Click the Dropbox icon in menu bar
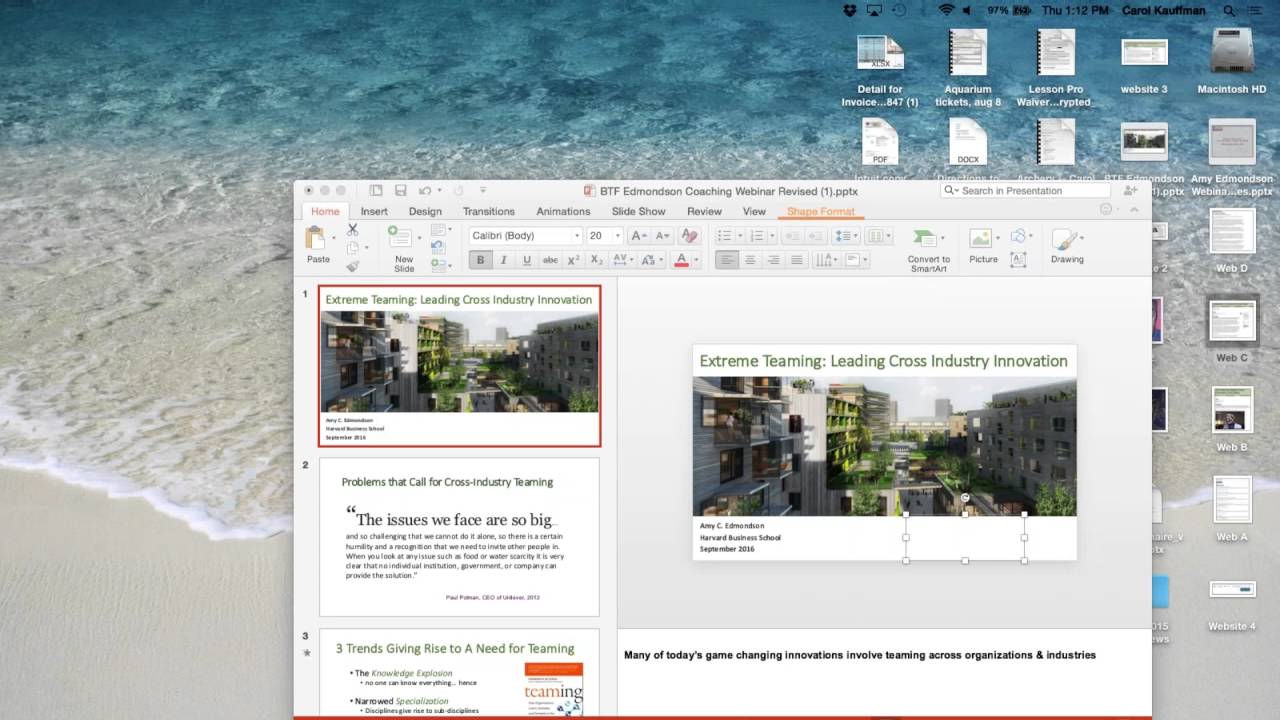 [x=849, y=10]
